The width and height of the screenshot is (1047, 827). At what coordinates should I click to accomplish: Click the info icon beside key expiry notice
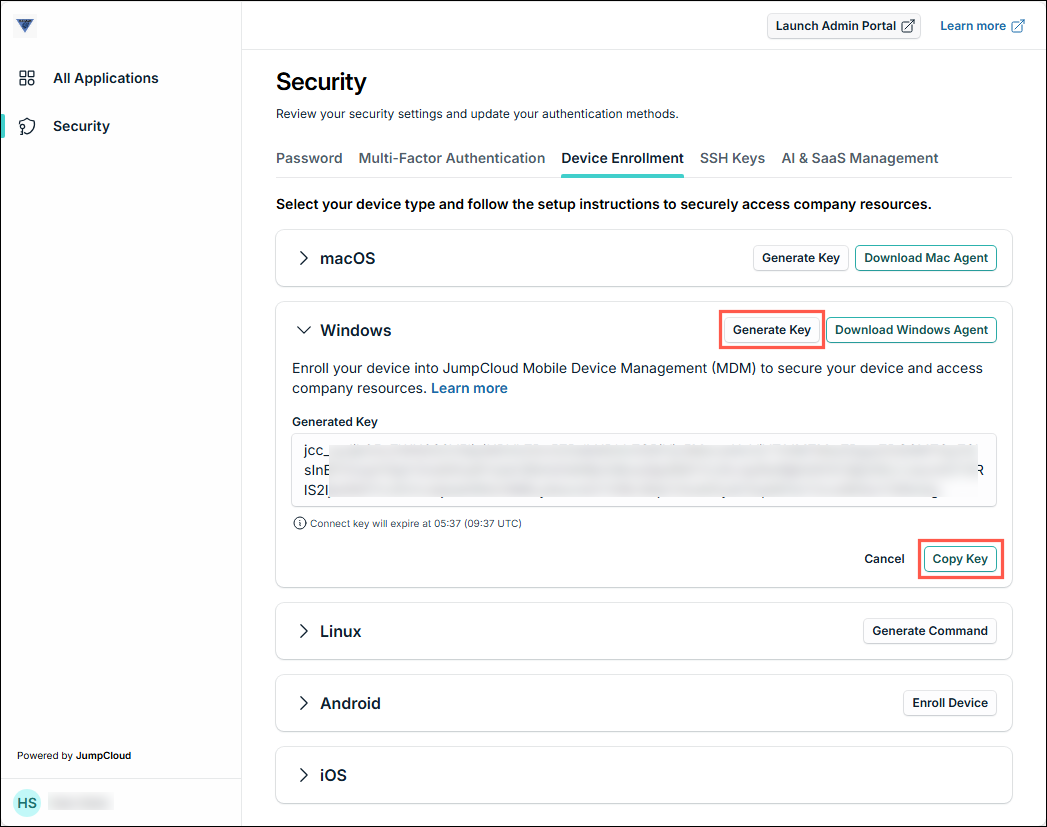coord(299,523)
